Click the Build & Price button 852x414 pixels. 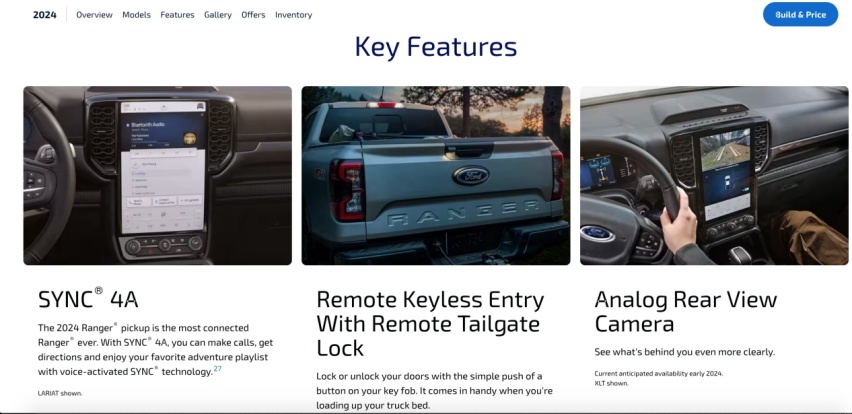point(800,15)
